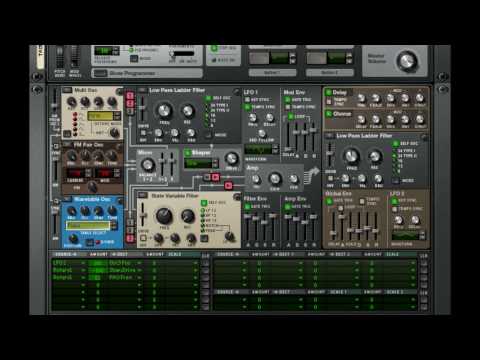Click the red routing button beside the Shaper

tap(216, 177)
